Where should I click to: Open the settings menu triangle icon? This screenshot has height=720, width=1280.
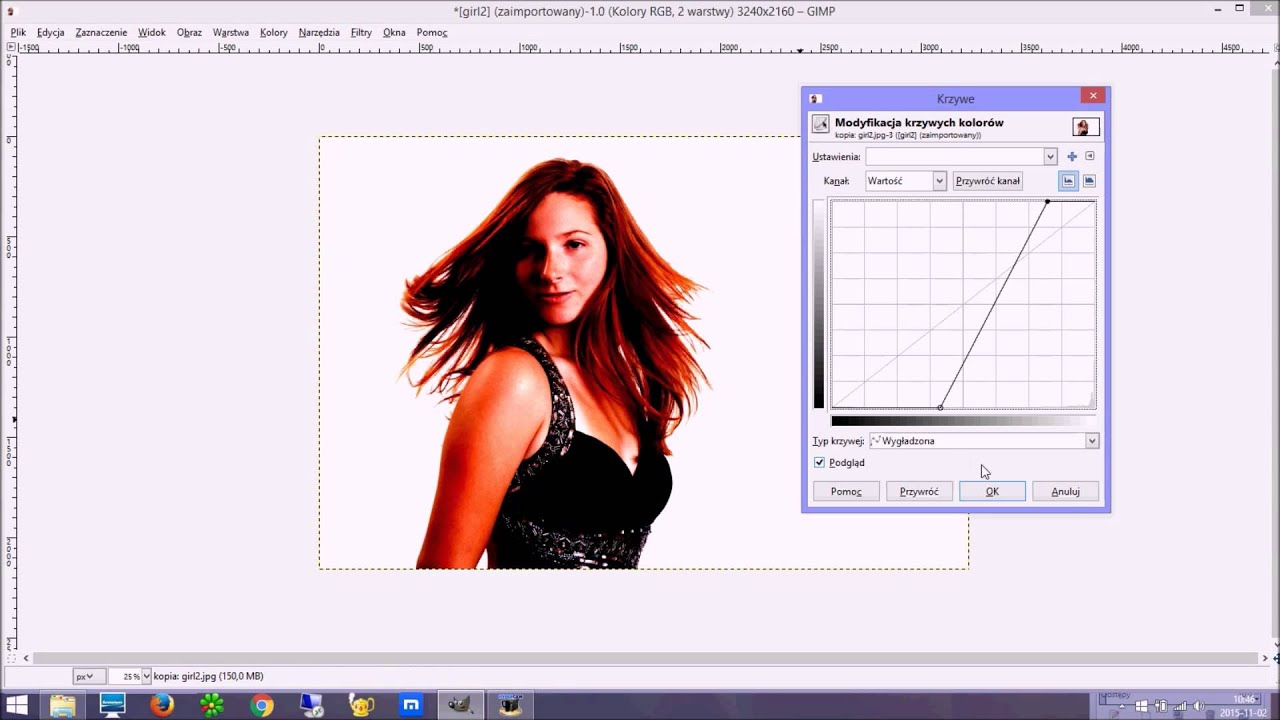[x=1090, y=157]
